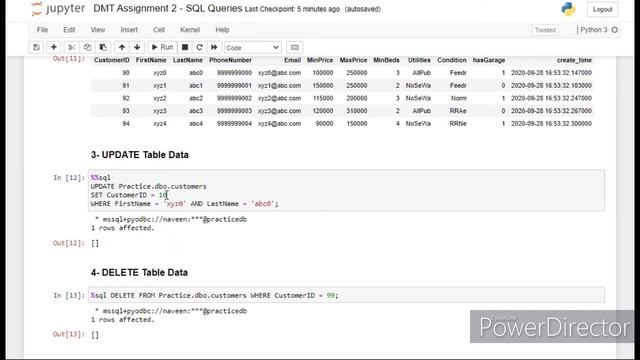Click the Python logo icon
The image size is (640, 360).
pyautogui.click(x=568, y=9)
